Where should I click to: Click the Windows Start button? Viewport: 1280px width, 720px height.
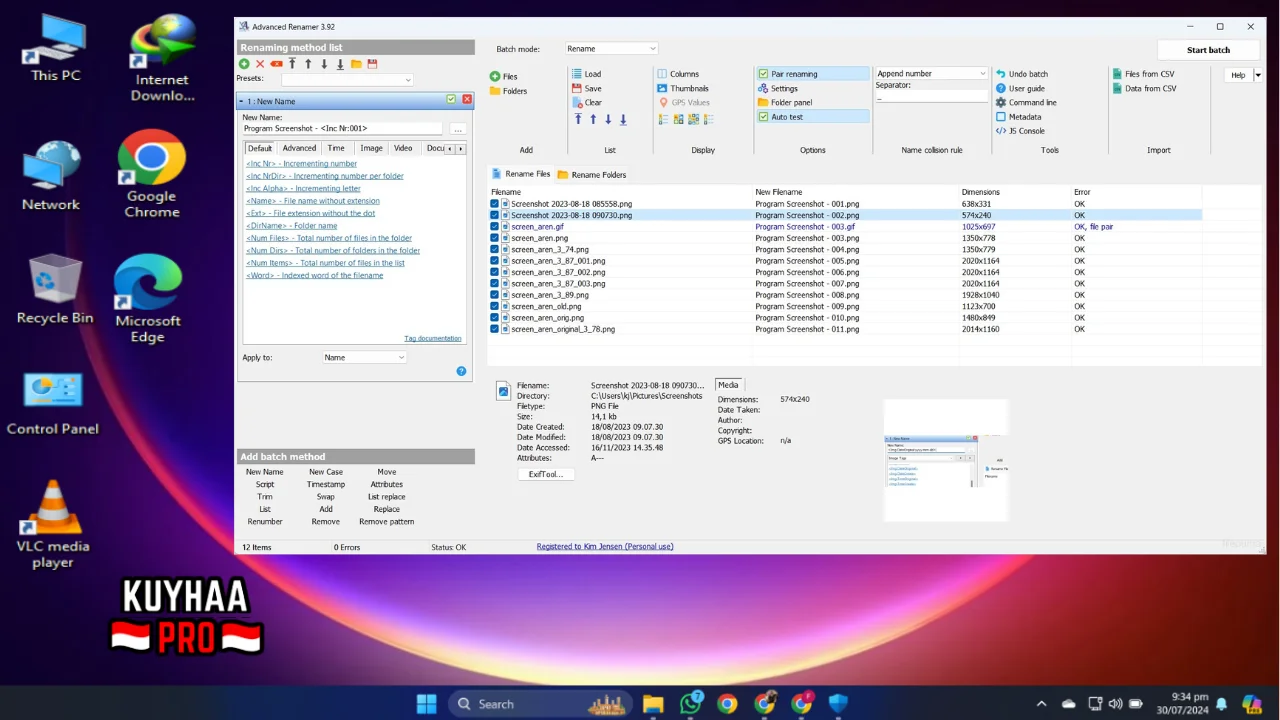(426, 704)
